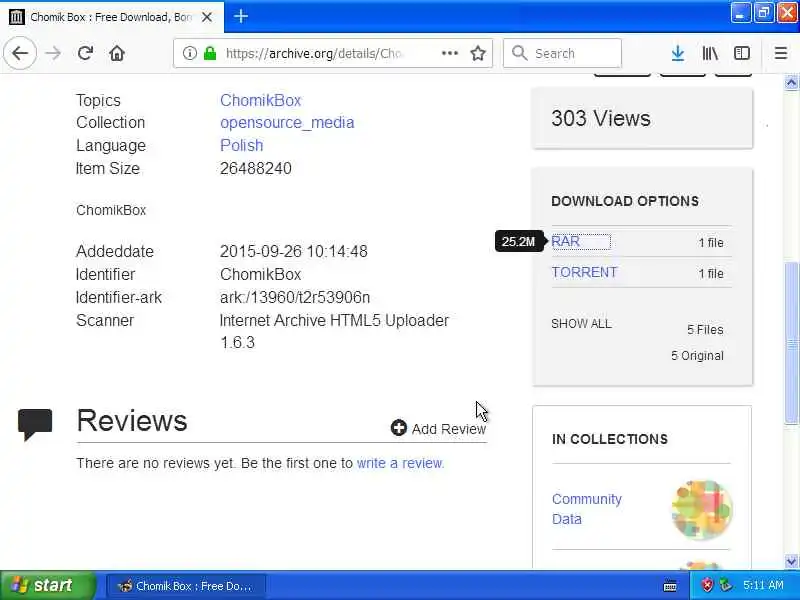Select the item size value 26488240
This screenshot has height=600, width=800.
coord(256,168)
